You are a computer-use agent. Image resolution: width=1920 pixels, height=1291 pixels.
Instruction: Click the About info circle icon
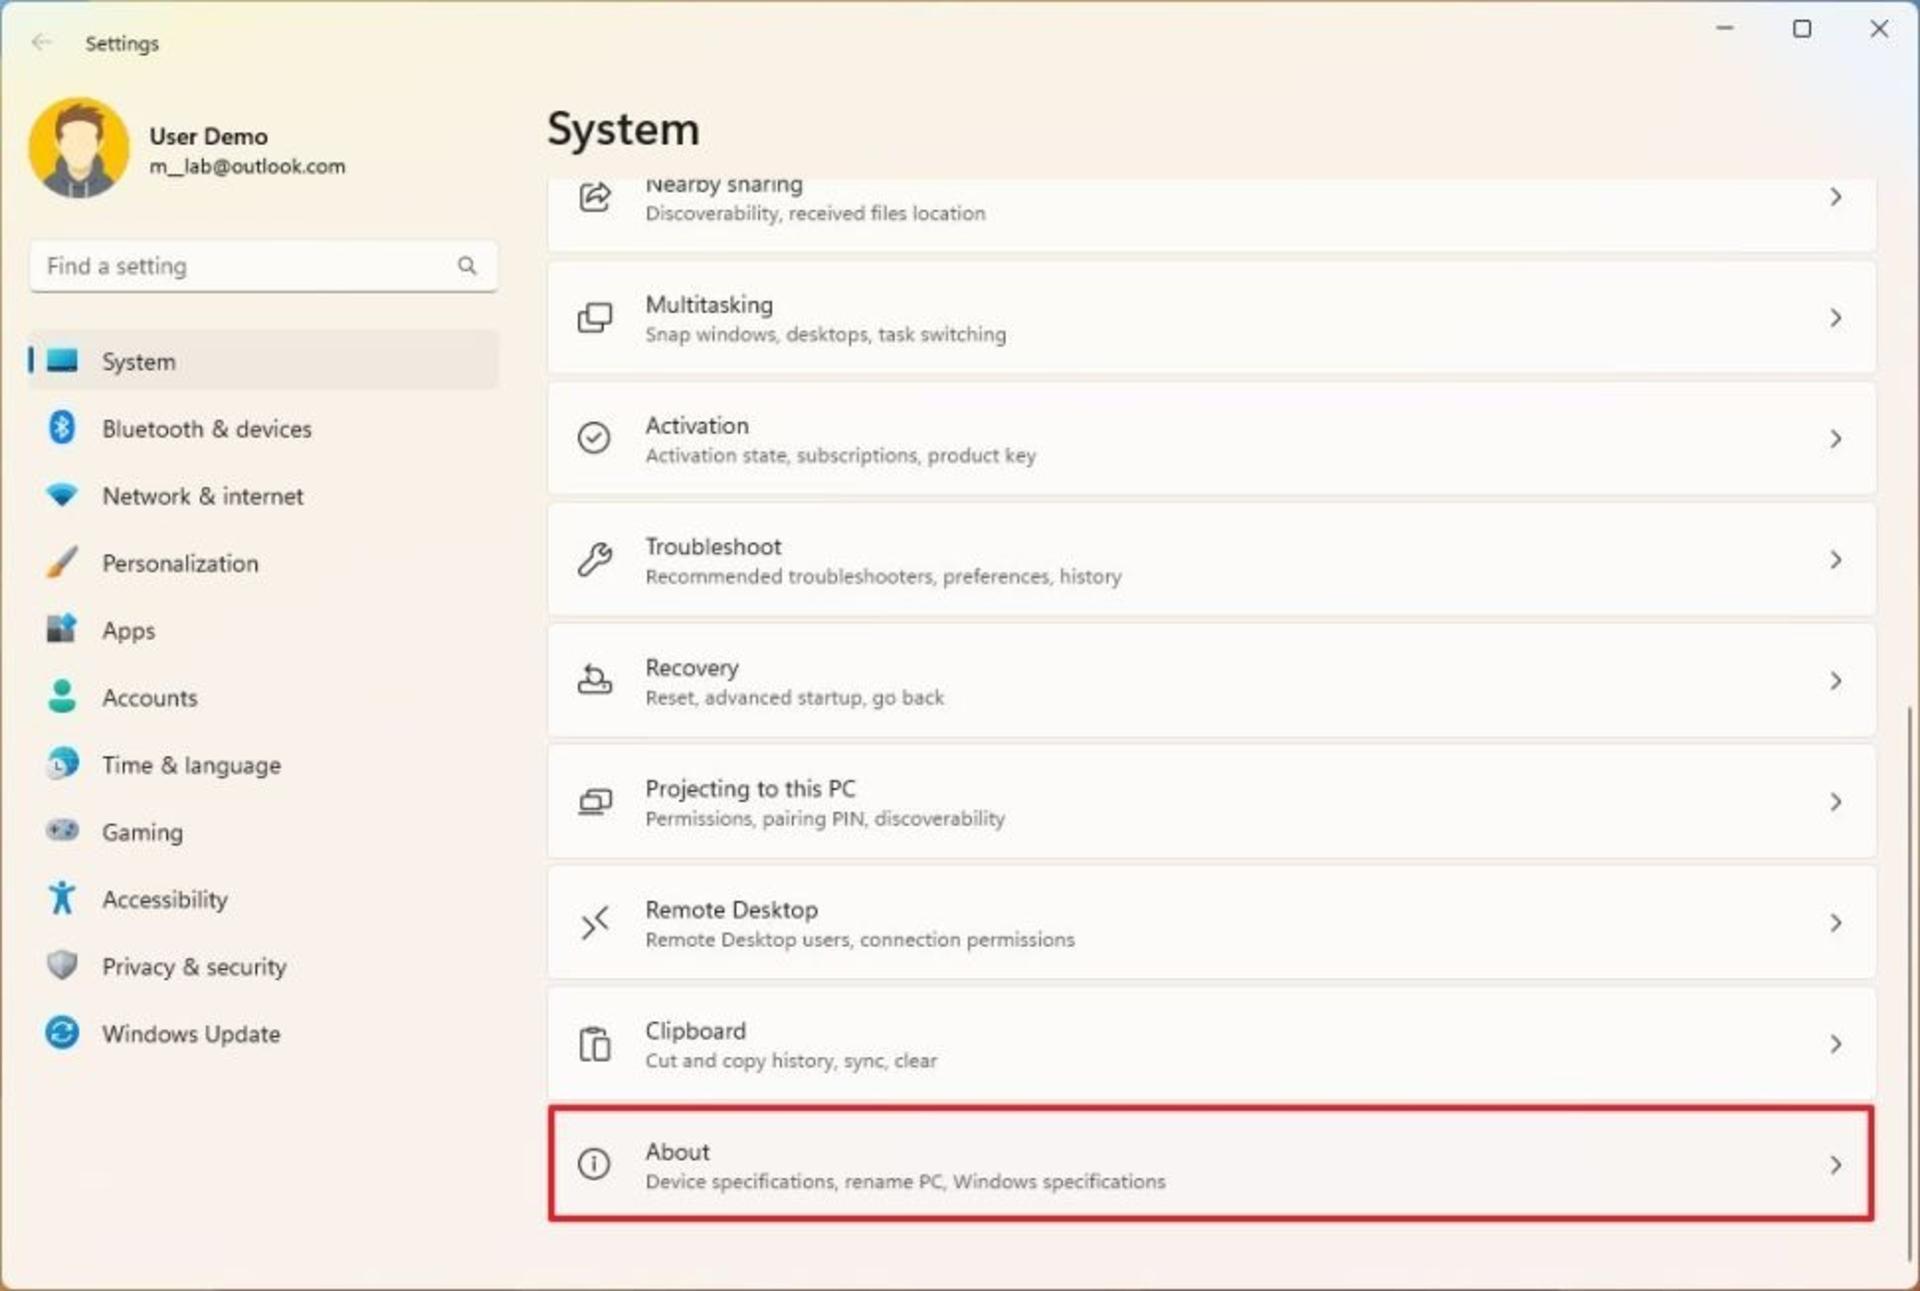point(594,1164)
